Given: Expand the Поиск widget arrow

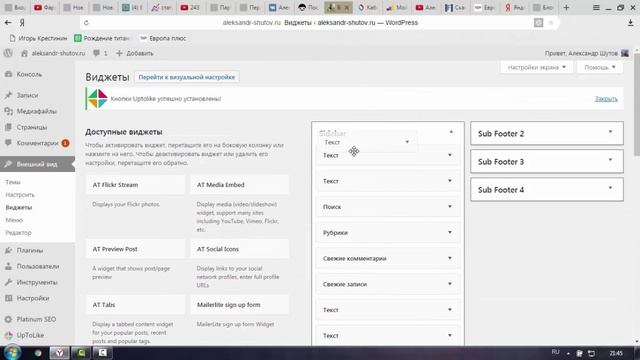Looking at the screenshot, I should pyautogui.click(x=450, y=207).
